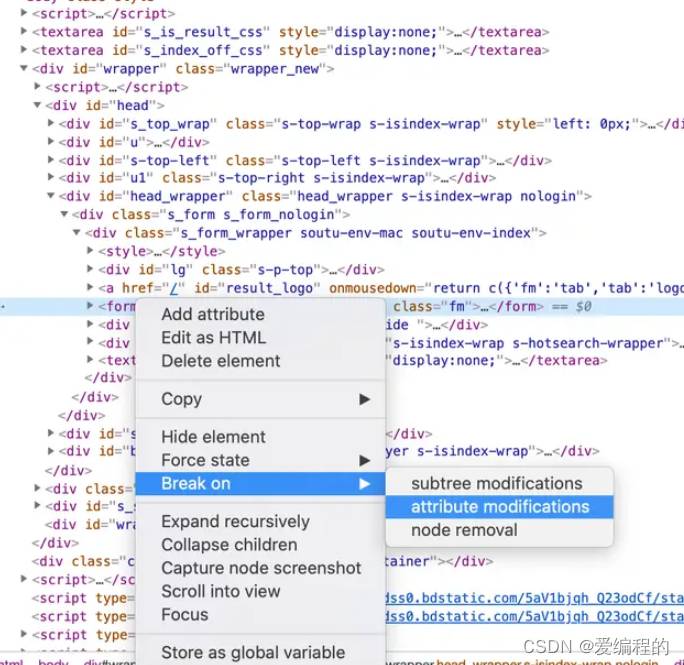Select the div id="head_wrapper" tree row
The image size is (684, 665).
(x=325, y=196)
